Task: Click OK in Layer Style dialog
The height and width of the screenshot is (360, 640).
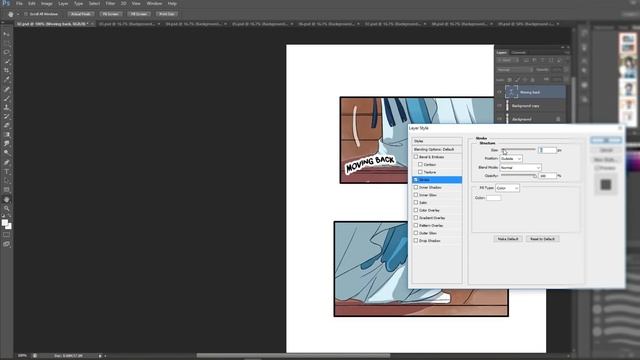Action: pos(606,140)
